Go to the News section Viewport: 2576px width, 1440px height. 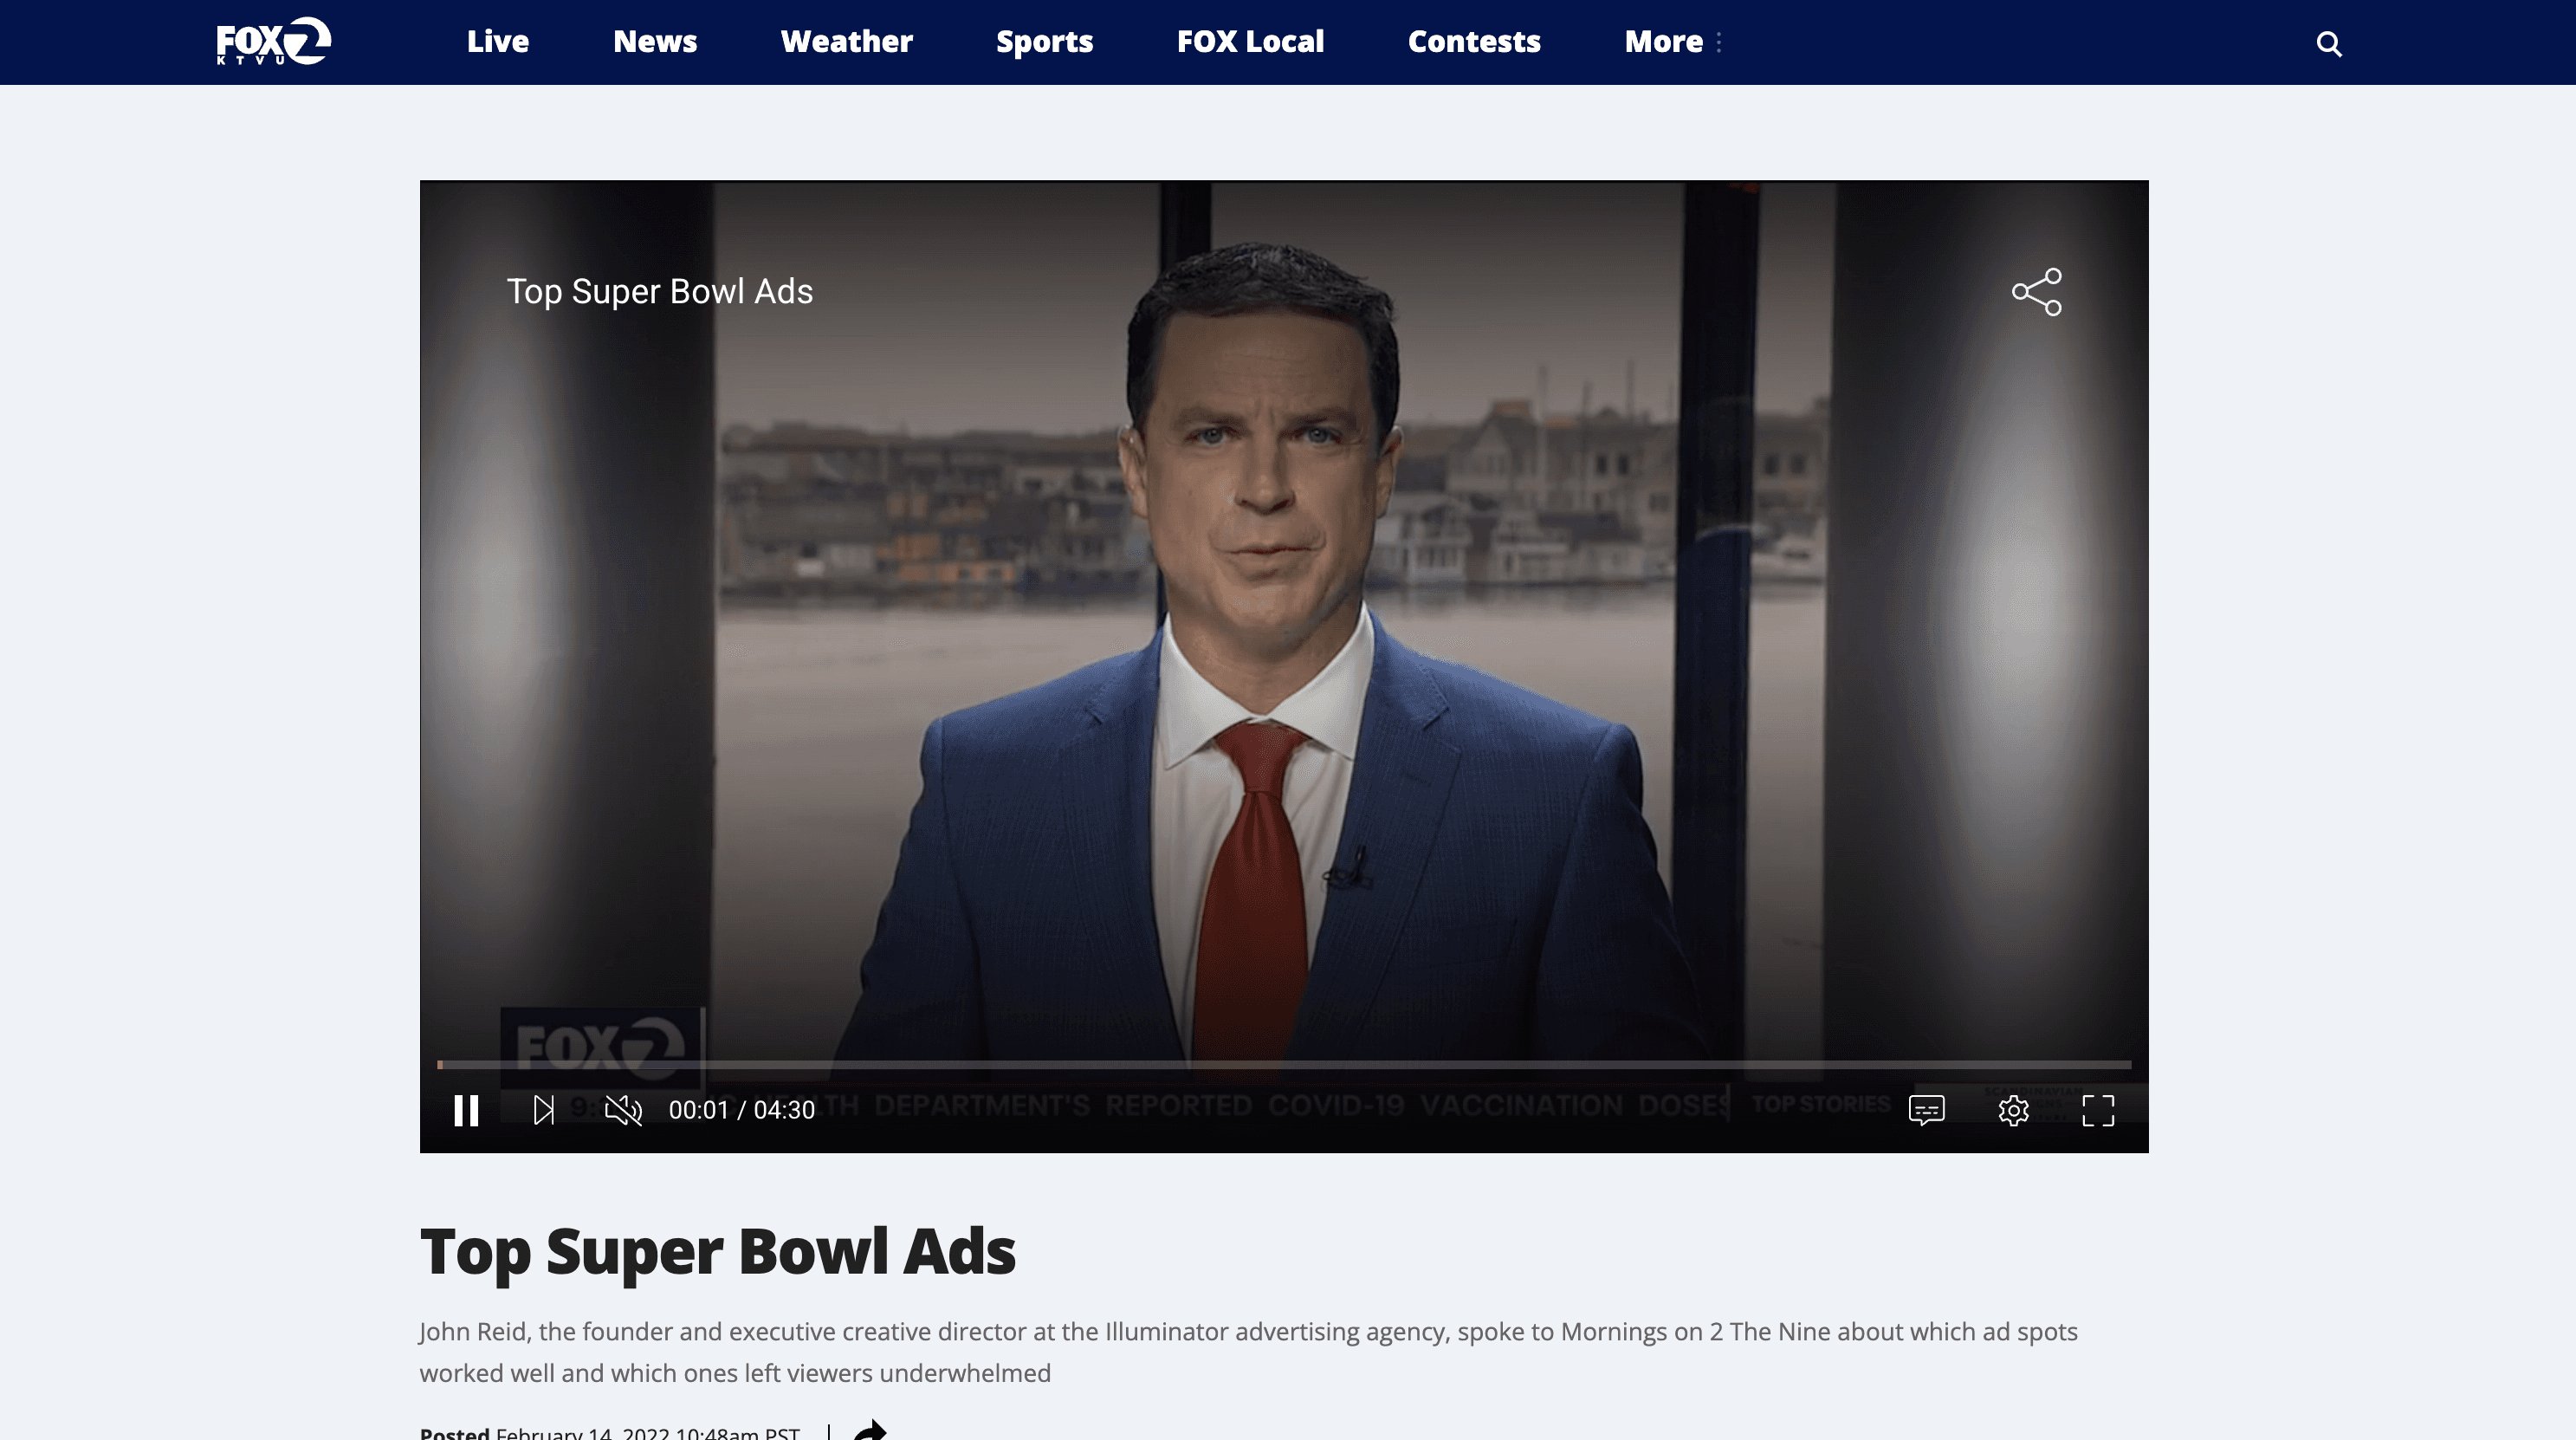coord(655,41)
